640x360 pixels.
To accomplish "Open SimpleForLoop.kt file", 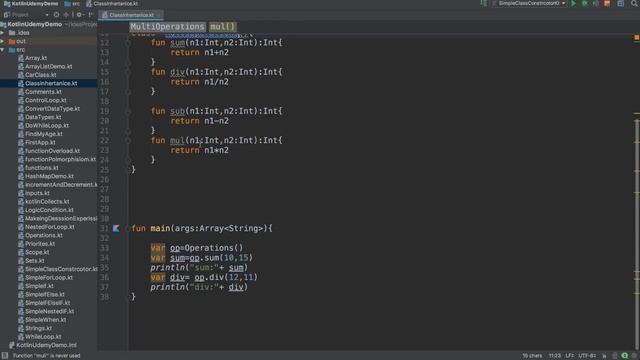I will 49,278.
